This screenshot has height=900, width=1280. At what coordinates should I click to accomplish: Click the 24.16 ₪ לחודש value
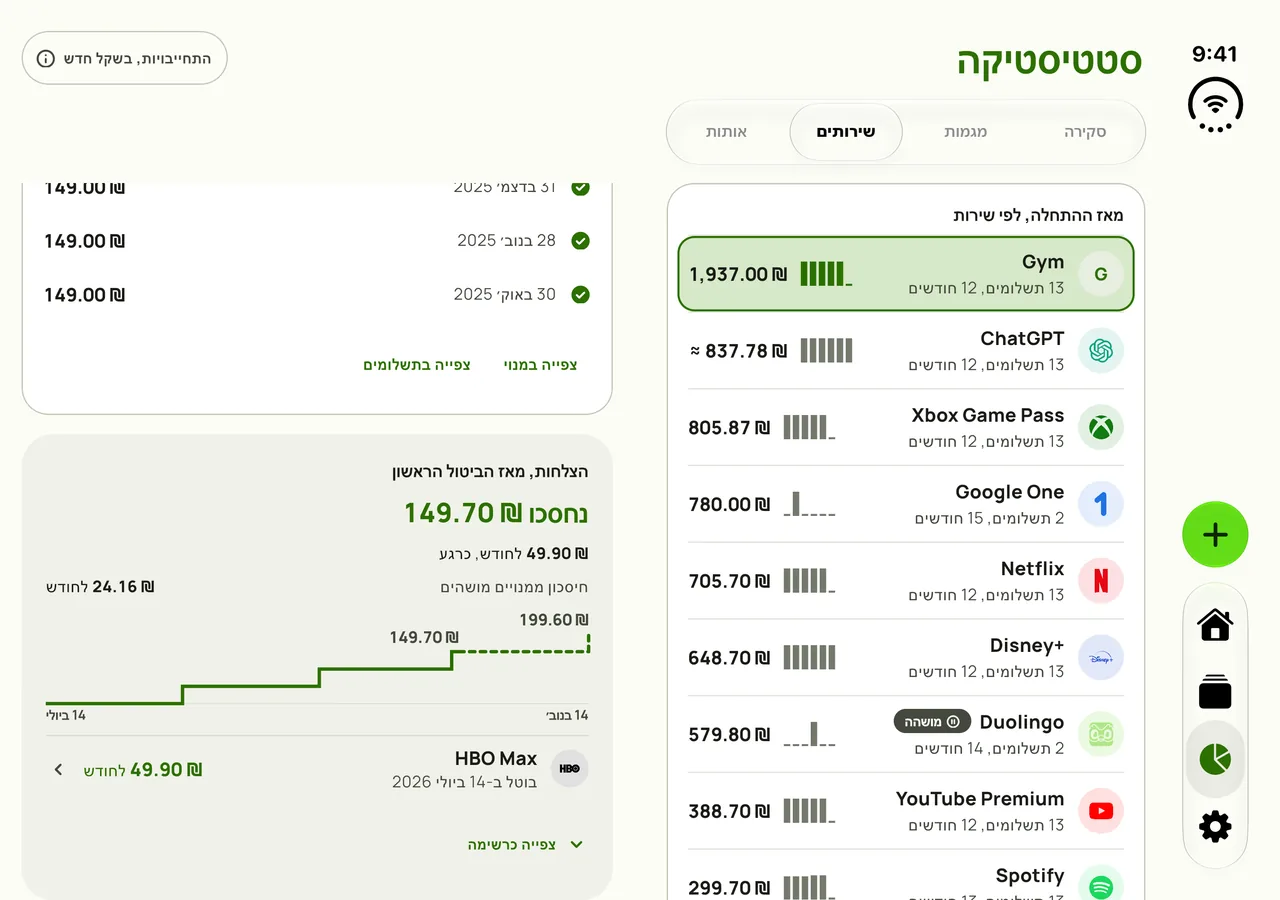pos(100,587)
